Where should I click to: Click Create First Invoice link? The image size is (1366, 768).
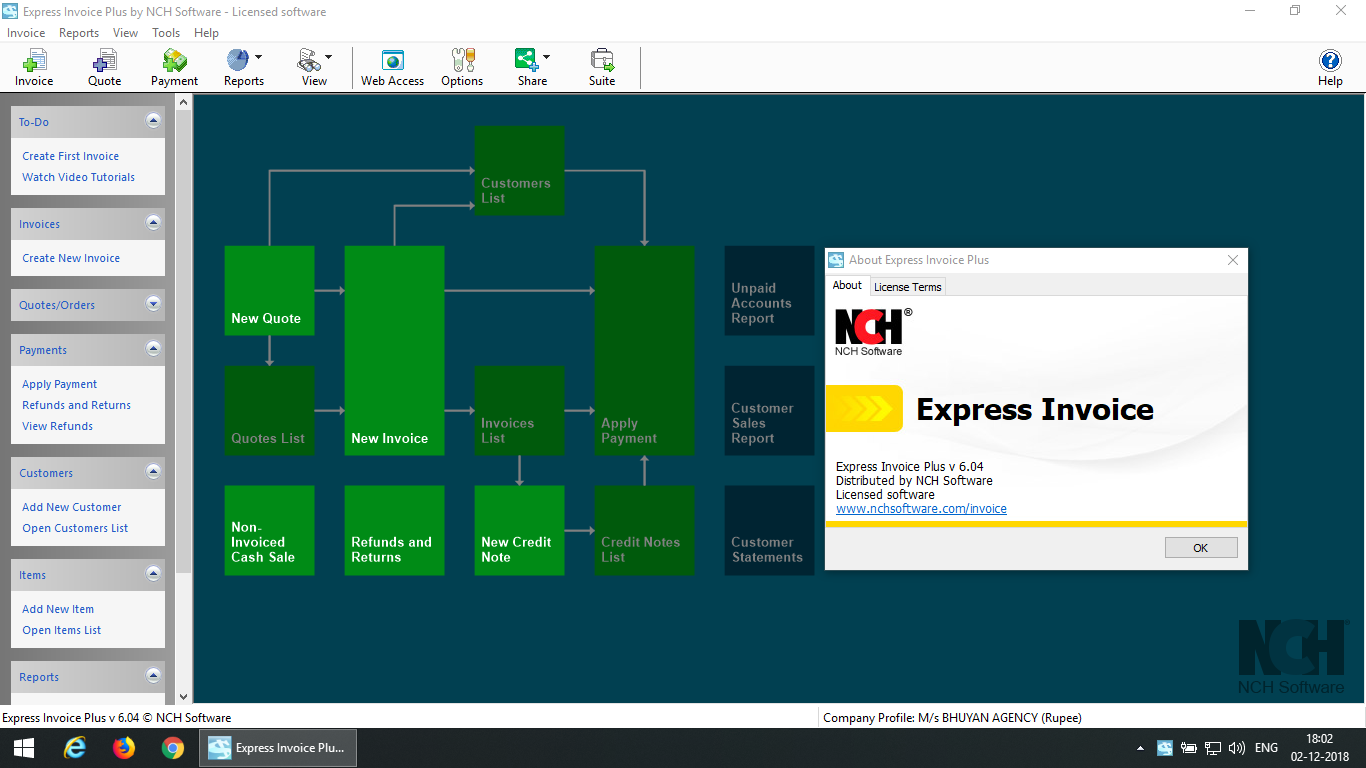pyautogui.click(x=71, y=156)
